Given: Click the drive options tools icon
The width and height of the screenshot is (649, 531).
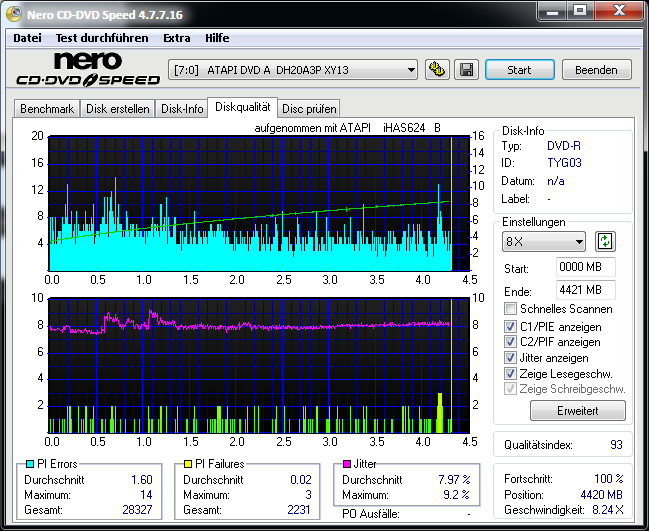Looking at the screenshot, I should [x=437, y=70].
